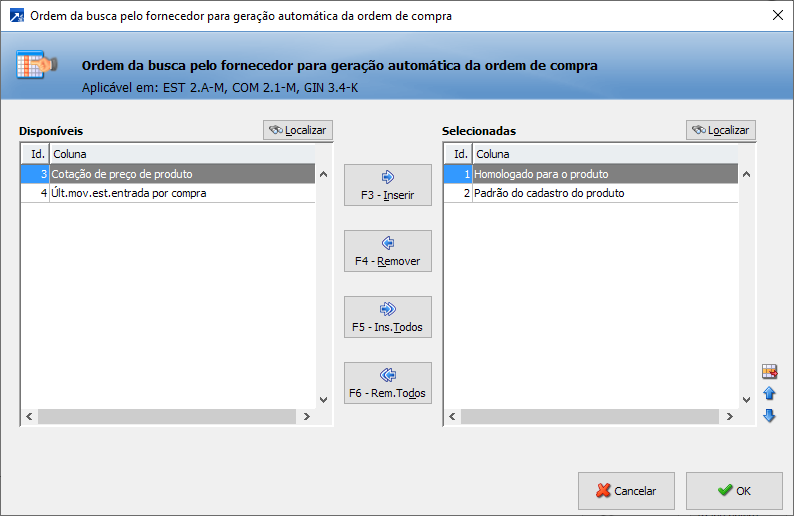Image resolution: width=794 pixels, height=516 pixels.
Task: Click the left scroll arrow under the Disponíveis list
Action: pyautogui.click(x=29, y=416)
